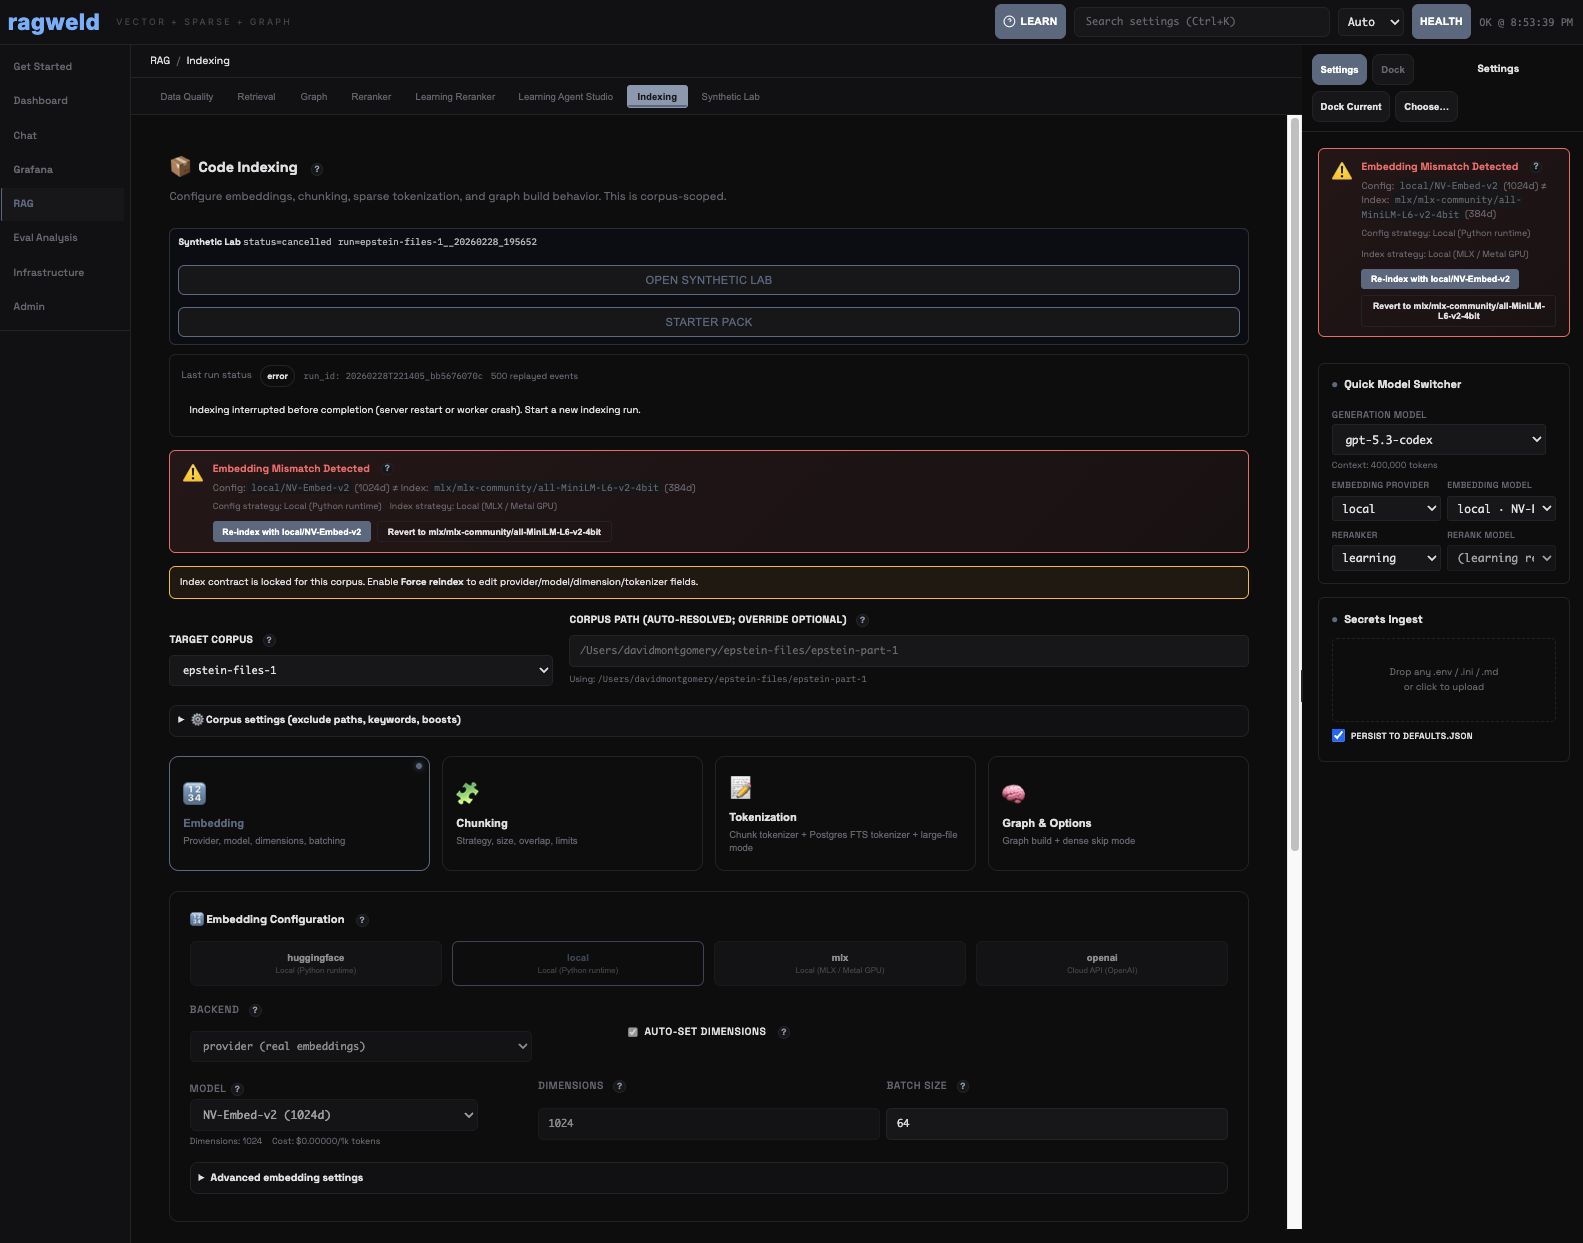Uncheck Persist to defaults.json
The image size is (1583, 1243).
click(1338, 736)
